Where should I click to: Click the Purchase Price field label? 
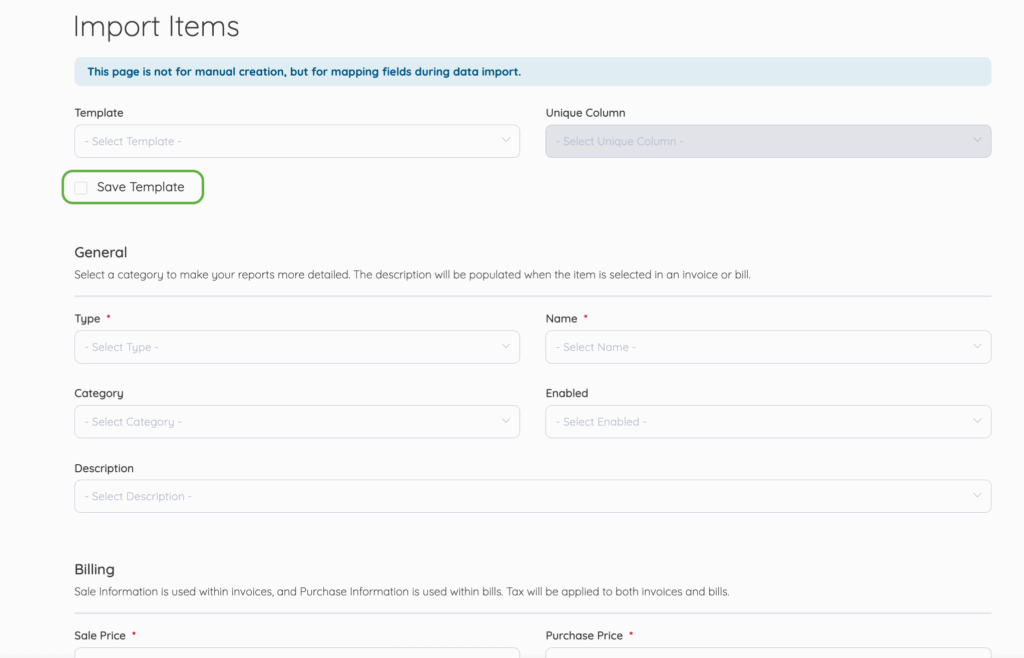[x=584, y=635]
